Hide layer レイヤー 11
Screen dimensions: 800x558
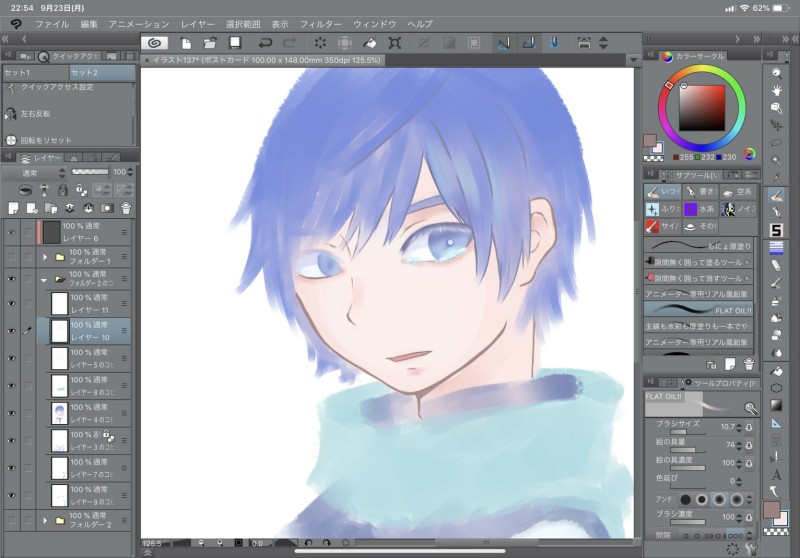pyautogui.click(x=11, y=303)
